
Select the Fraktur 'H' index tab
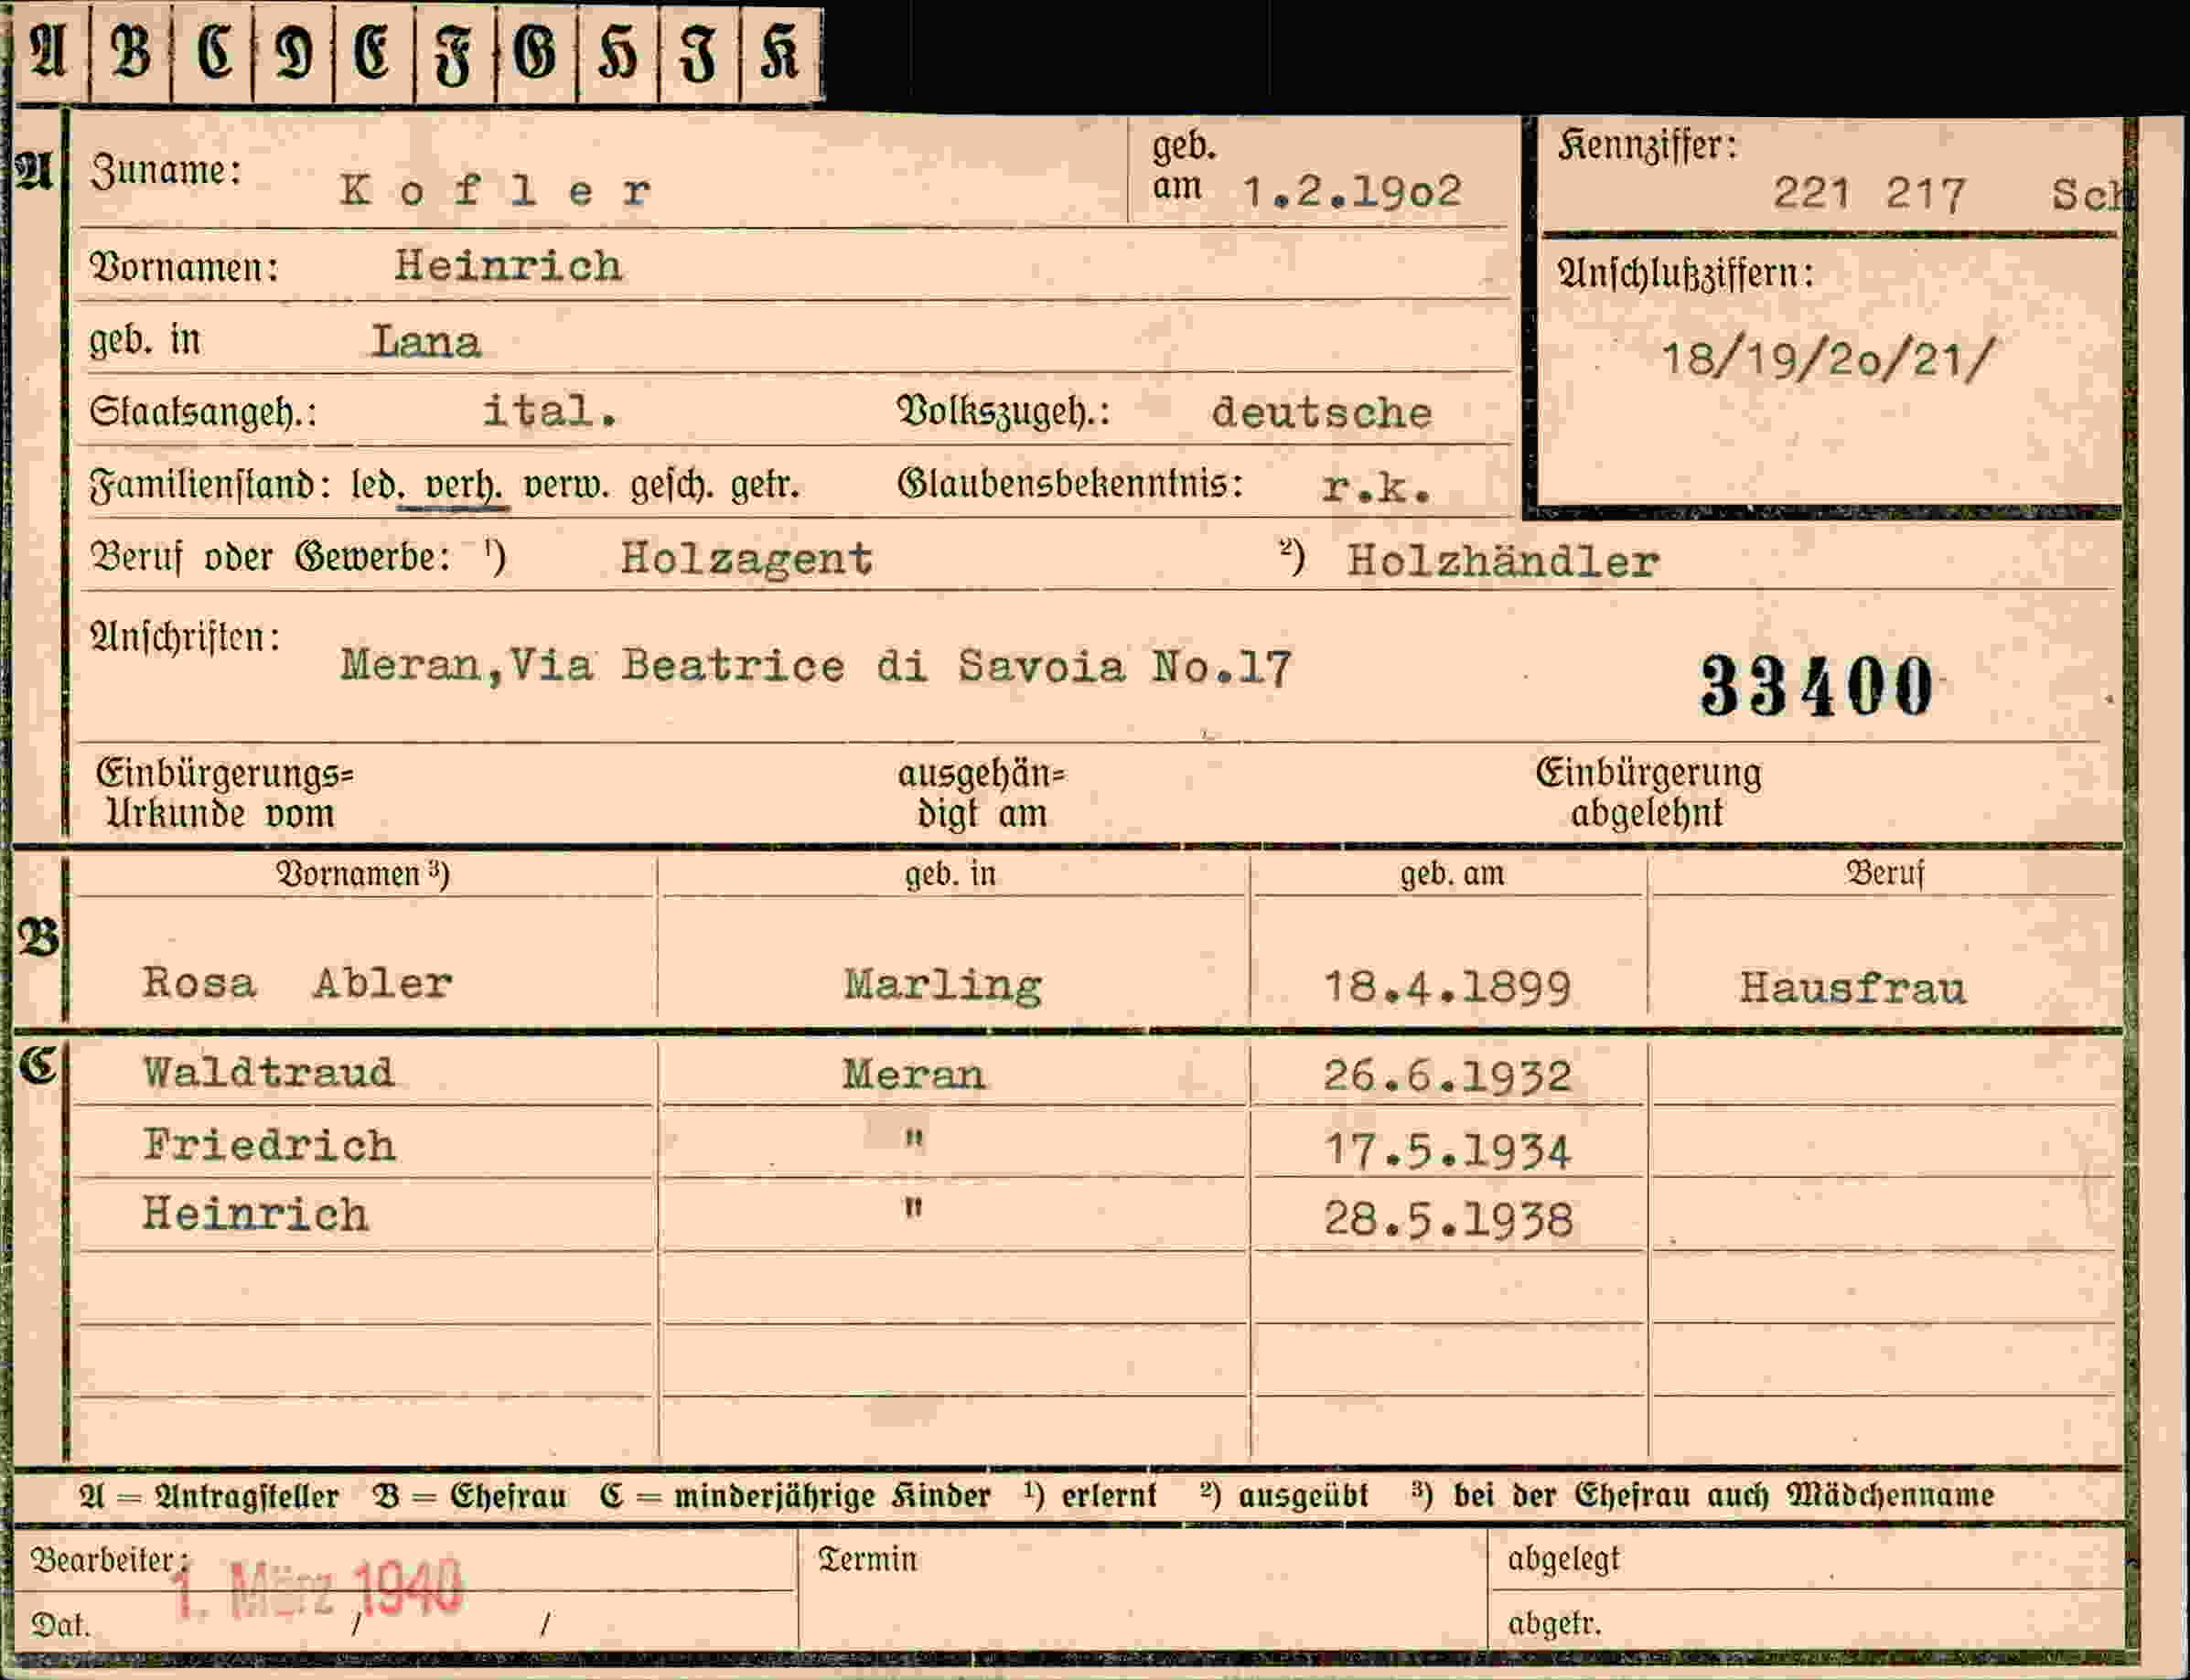618,53
